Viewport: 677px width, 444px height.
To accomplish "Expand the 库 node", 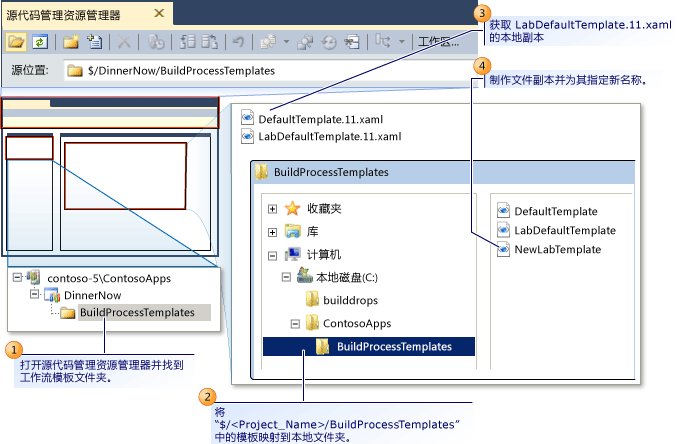I will tap(272, 232).
